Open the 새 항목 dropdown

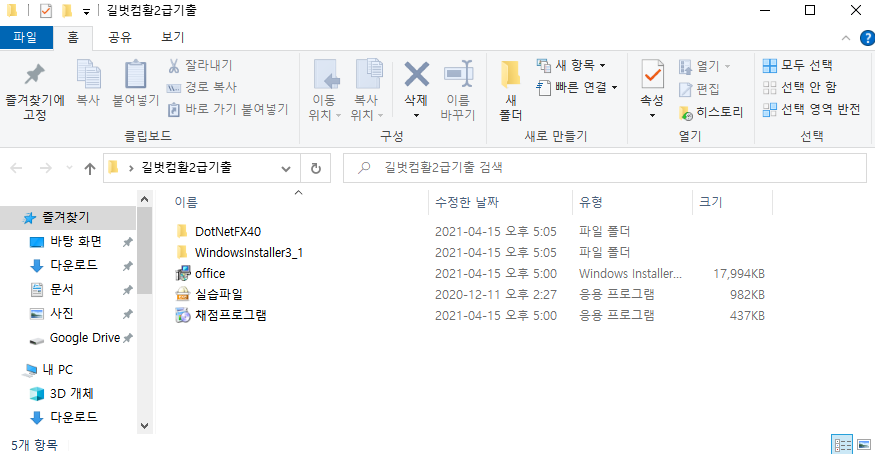pyautogui.click(x=571, y=65)
